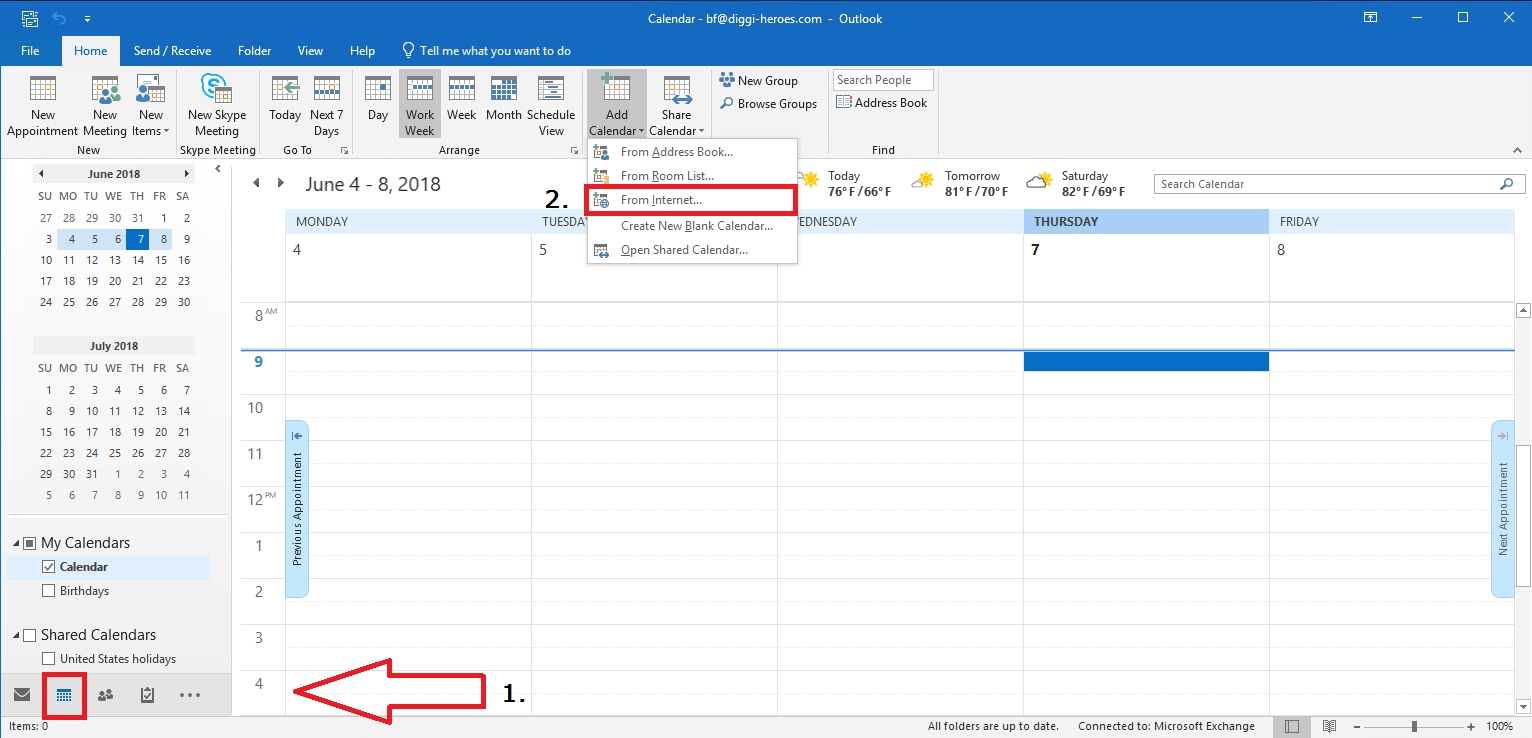Create a New Appointment
This screenshot has height=738, width=1532.
pyautogui.click(x=42, y=106)
